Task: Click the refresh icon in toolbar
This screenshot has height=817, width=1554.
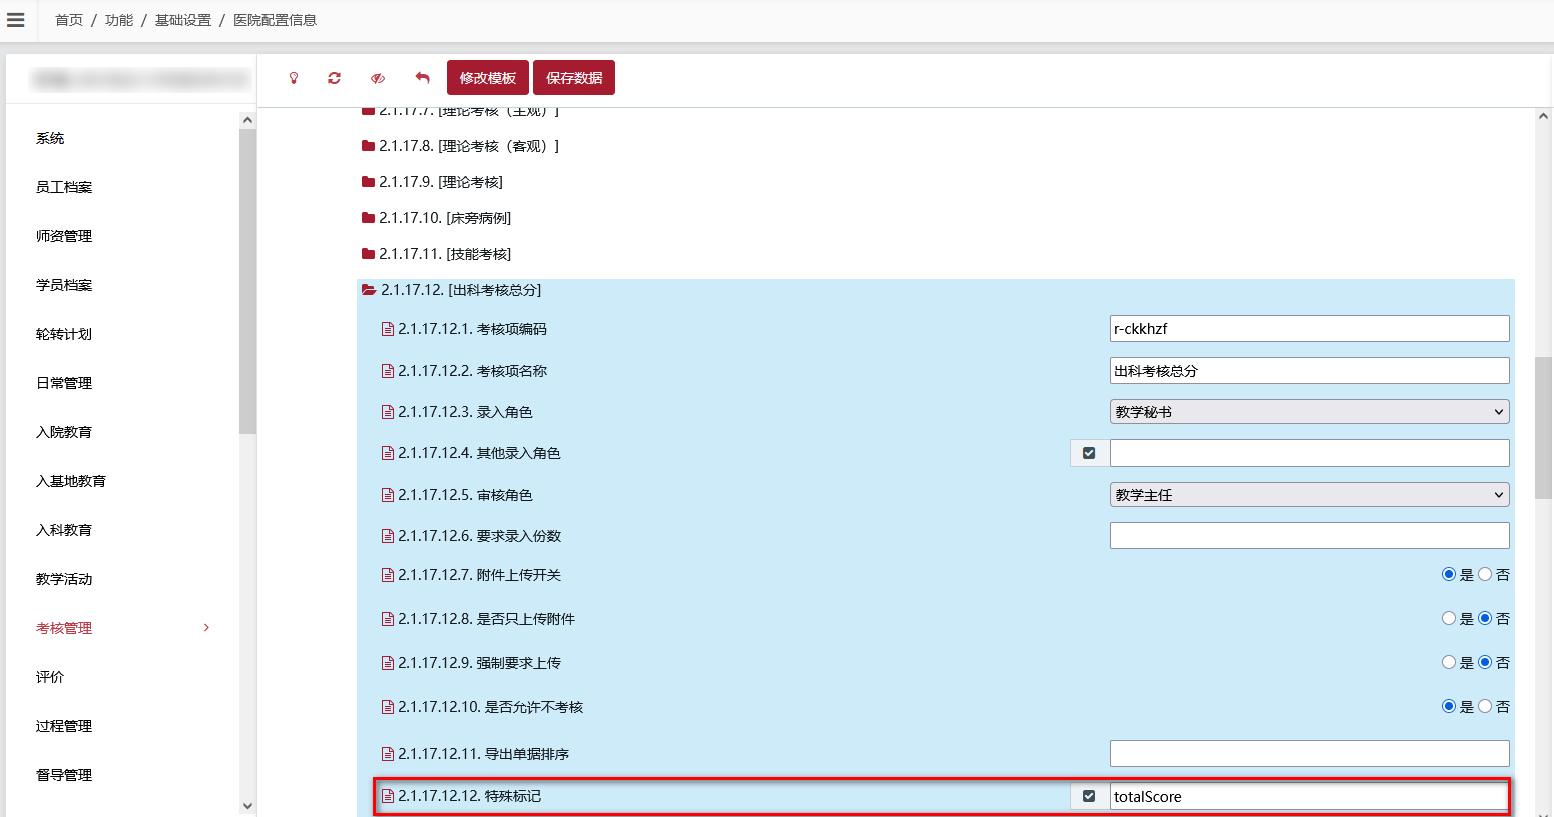Action: pos(335,78)
